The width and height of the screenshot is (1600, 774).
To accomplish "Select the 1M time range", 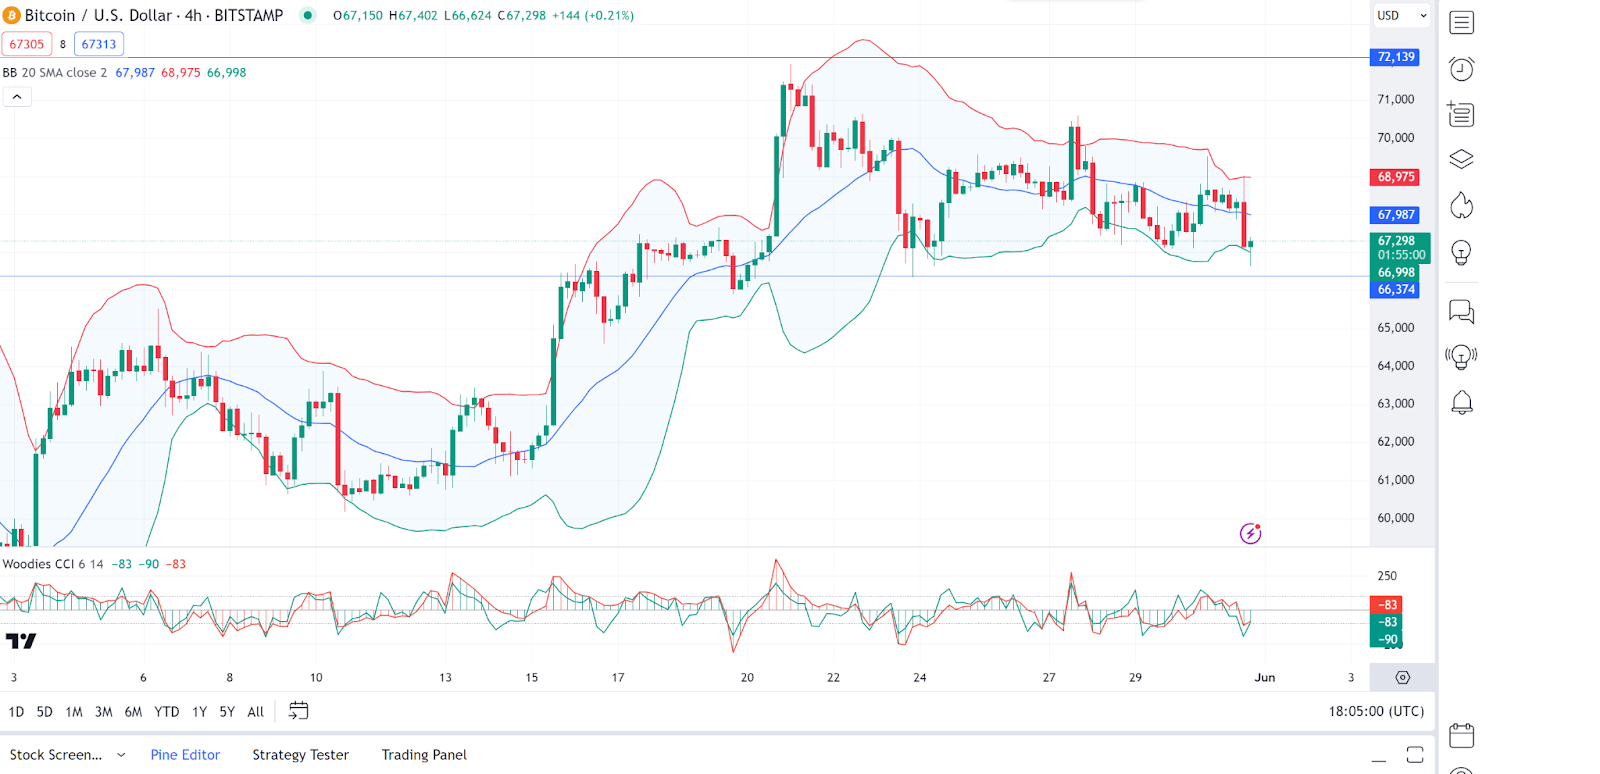I will click(x=74, y=712).
